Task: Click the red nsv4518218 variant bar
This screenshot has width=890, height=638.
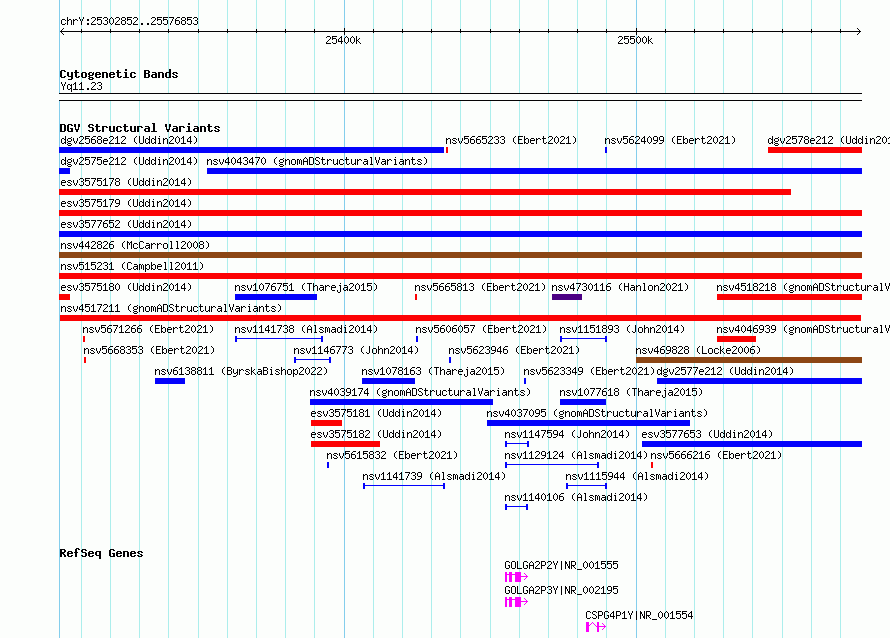Action: (x=790, y=297)
